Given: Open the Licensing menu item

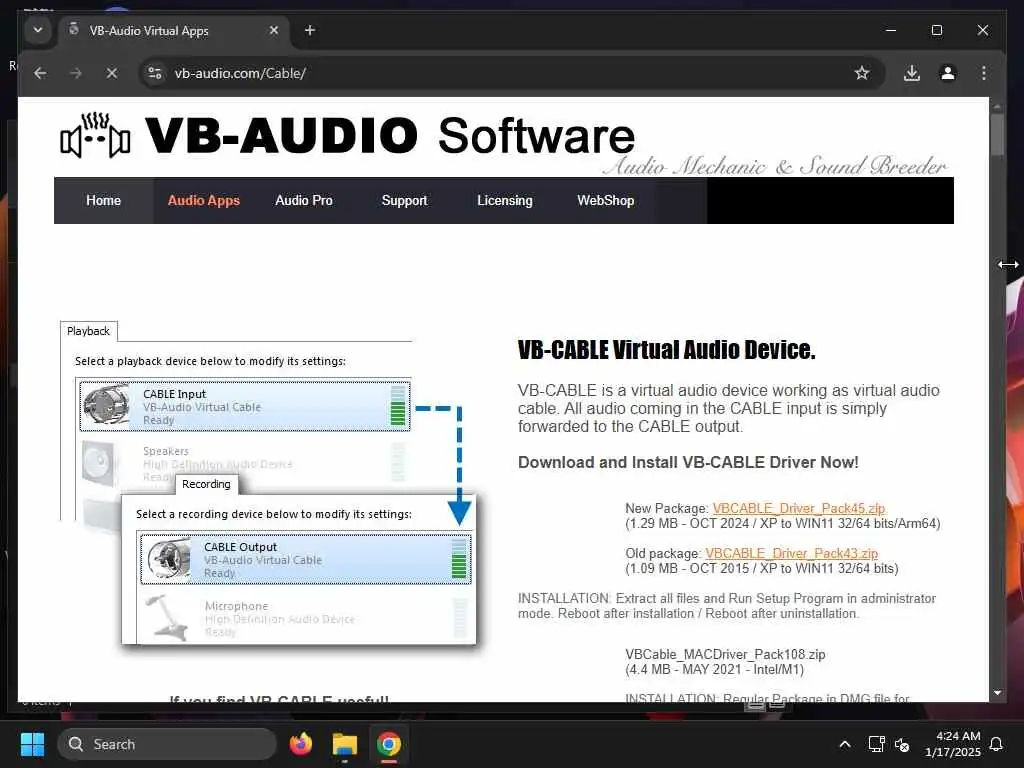Looking at the screenshot, I should tap(505, 200).
